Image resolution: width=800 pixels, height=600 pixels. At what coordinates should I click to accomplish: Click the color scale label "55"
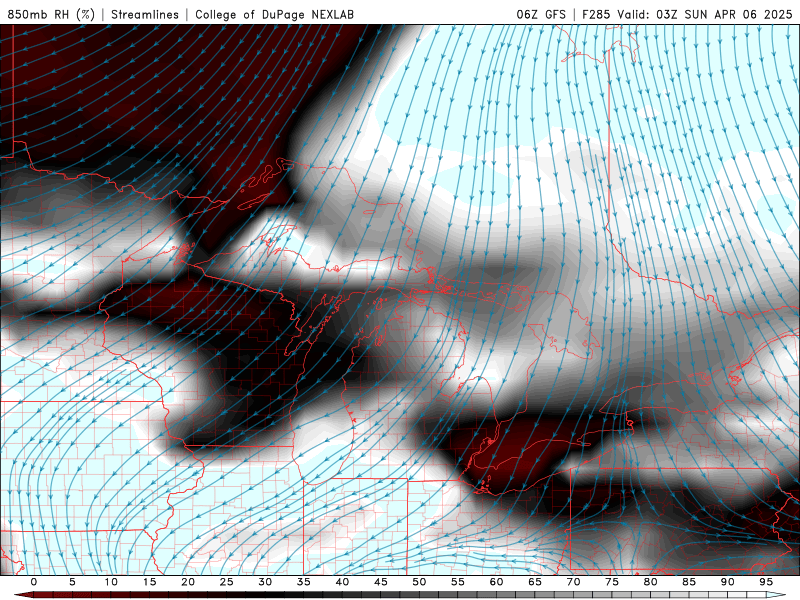[458, 582]
